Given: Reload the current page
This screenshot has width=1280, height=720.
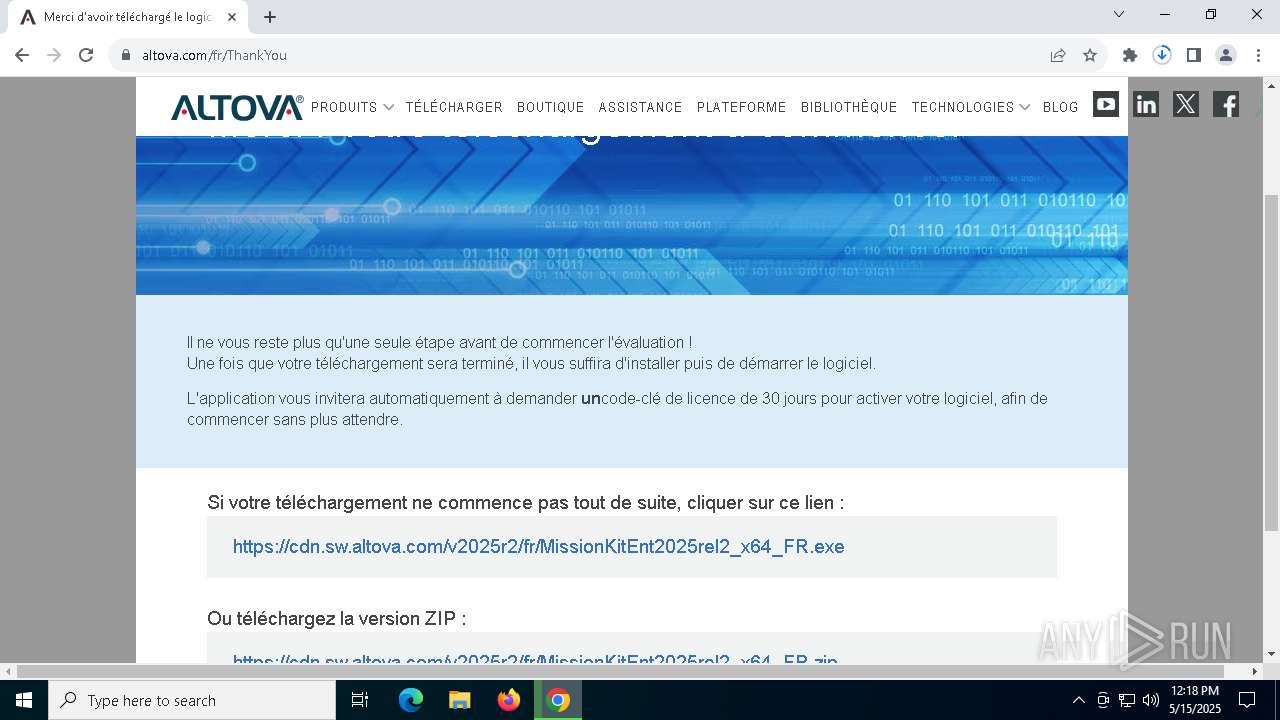Looking at the screenshot, I should 86,55.
